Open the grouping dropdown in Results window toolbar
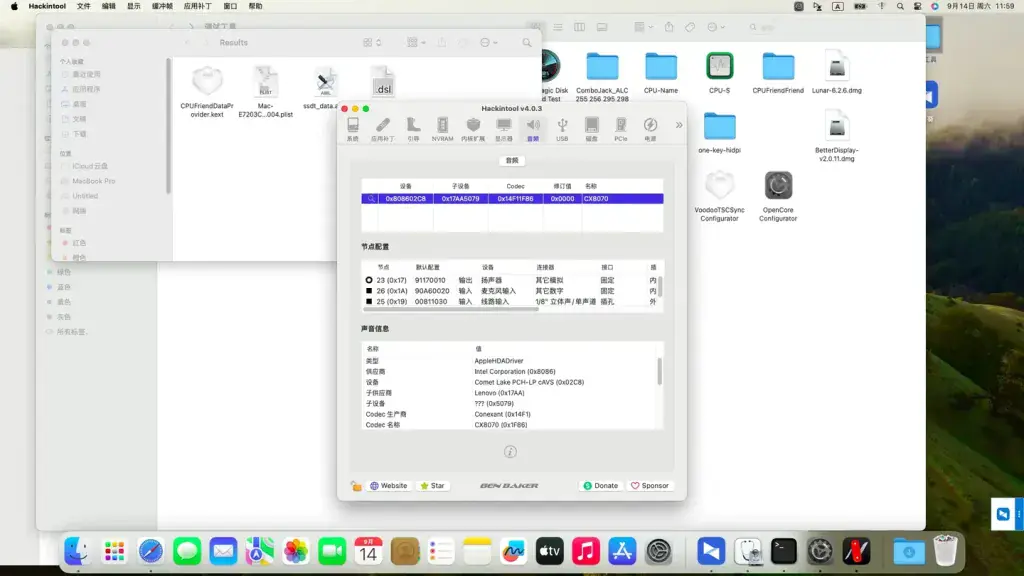Image resolution: width=1024 pixels, height=576 pixels. click(416, 42)
